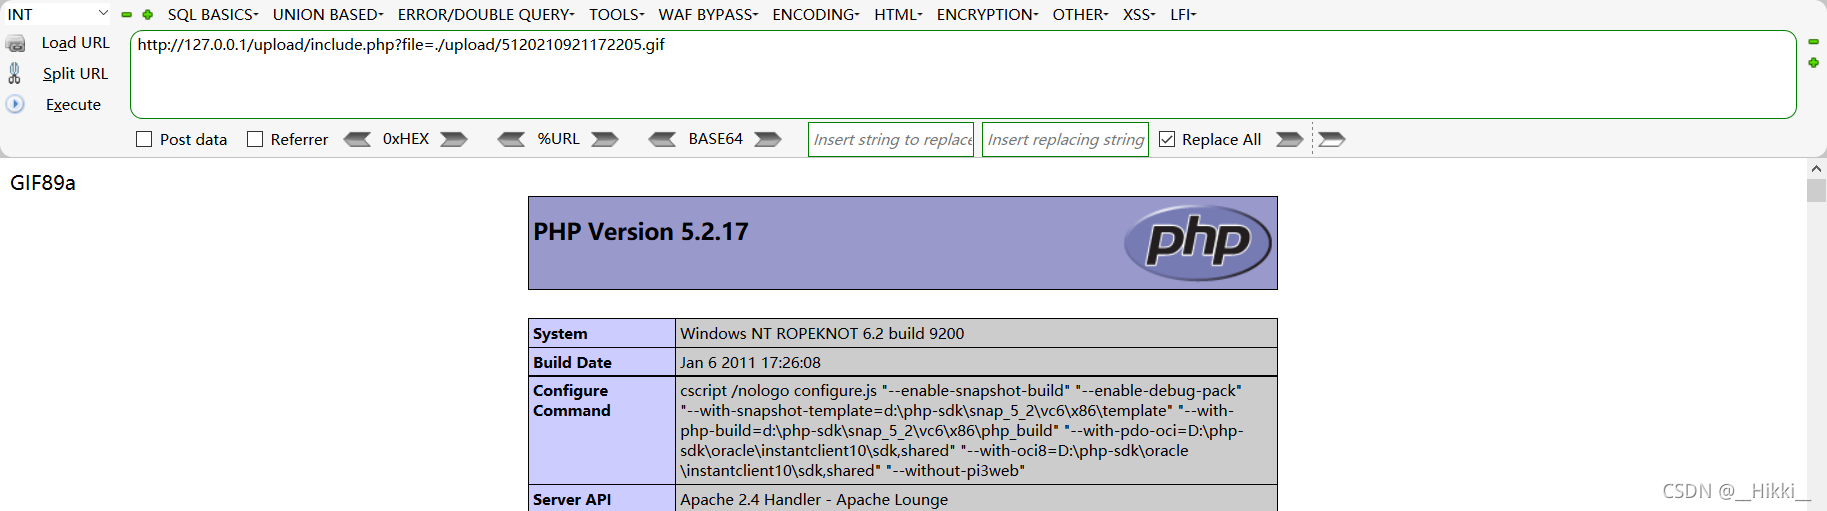Click the page vertical scrollbar thumb
This screenshot has width=1827, height=511.
[x=1816, y=190]
